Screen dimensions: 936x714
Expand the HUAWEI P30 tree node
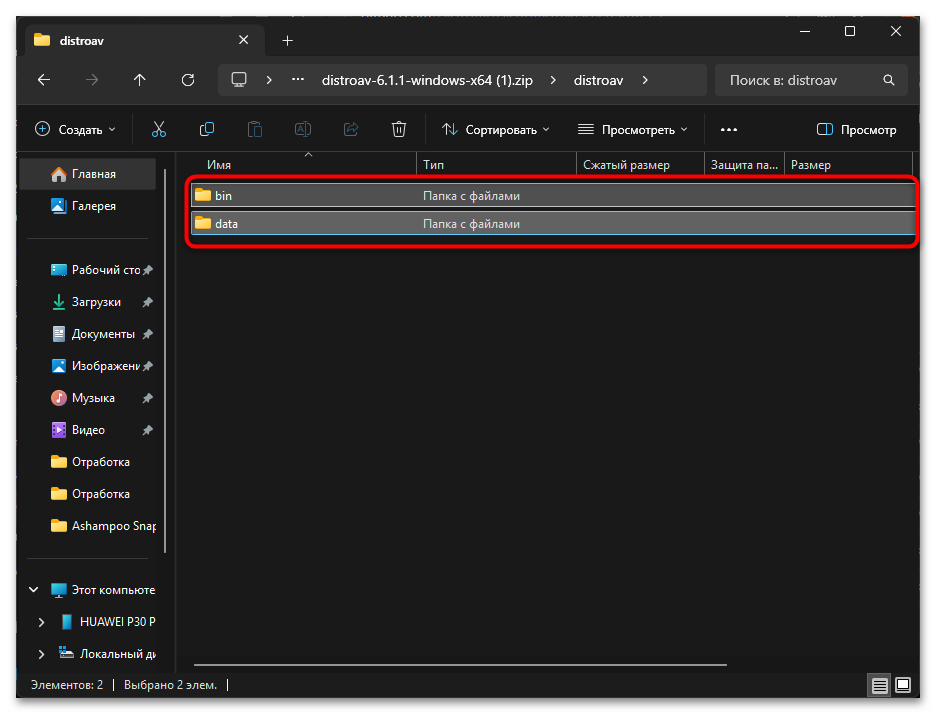(41, 622)
